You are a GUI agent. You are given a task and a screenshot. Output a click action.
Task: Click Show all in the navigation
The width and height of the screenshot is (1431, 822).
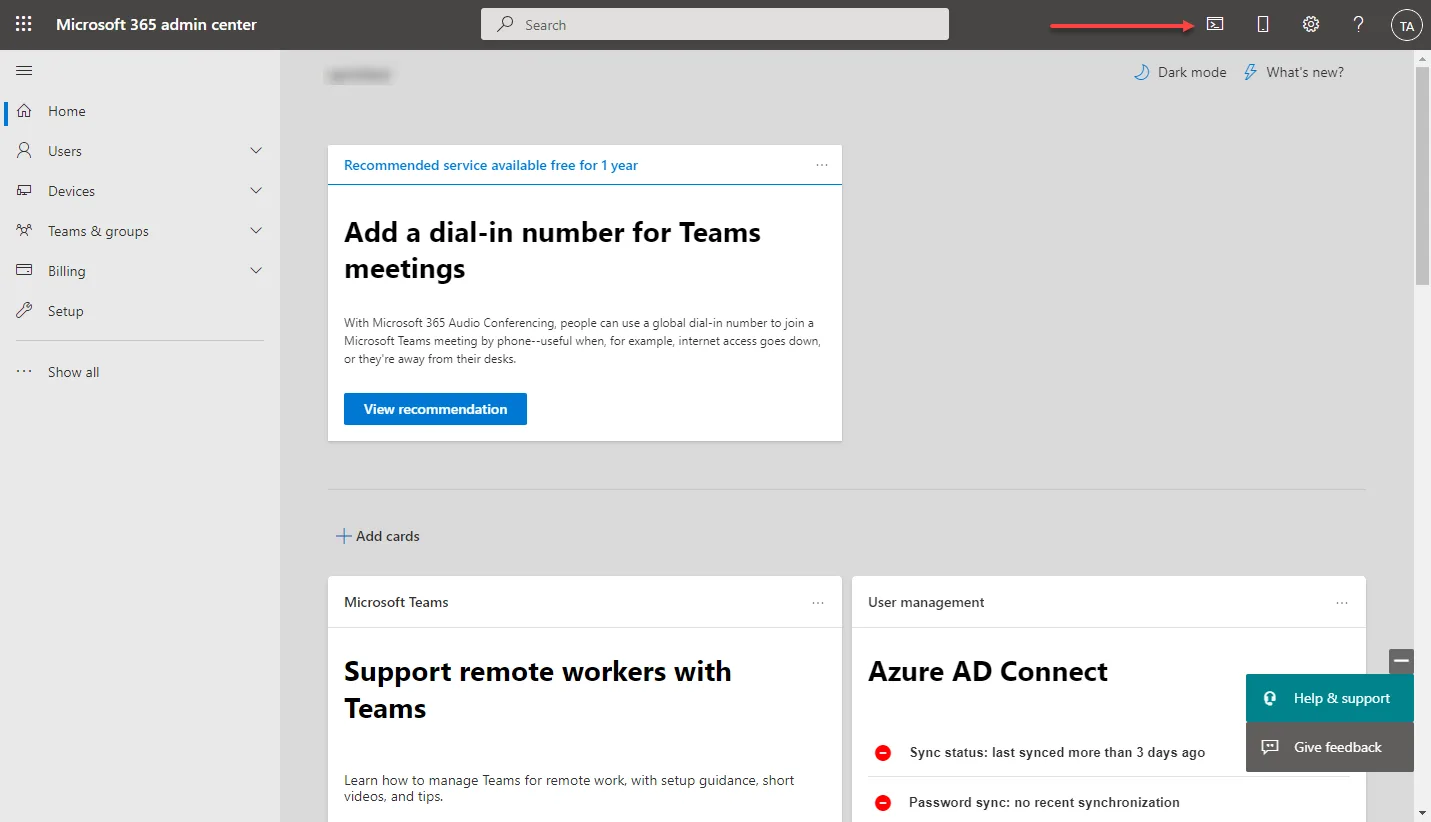pos(140,372)
